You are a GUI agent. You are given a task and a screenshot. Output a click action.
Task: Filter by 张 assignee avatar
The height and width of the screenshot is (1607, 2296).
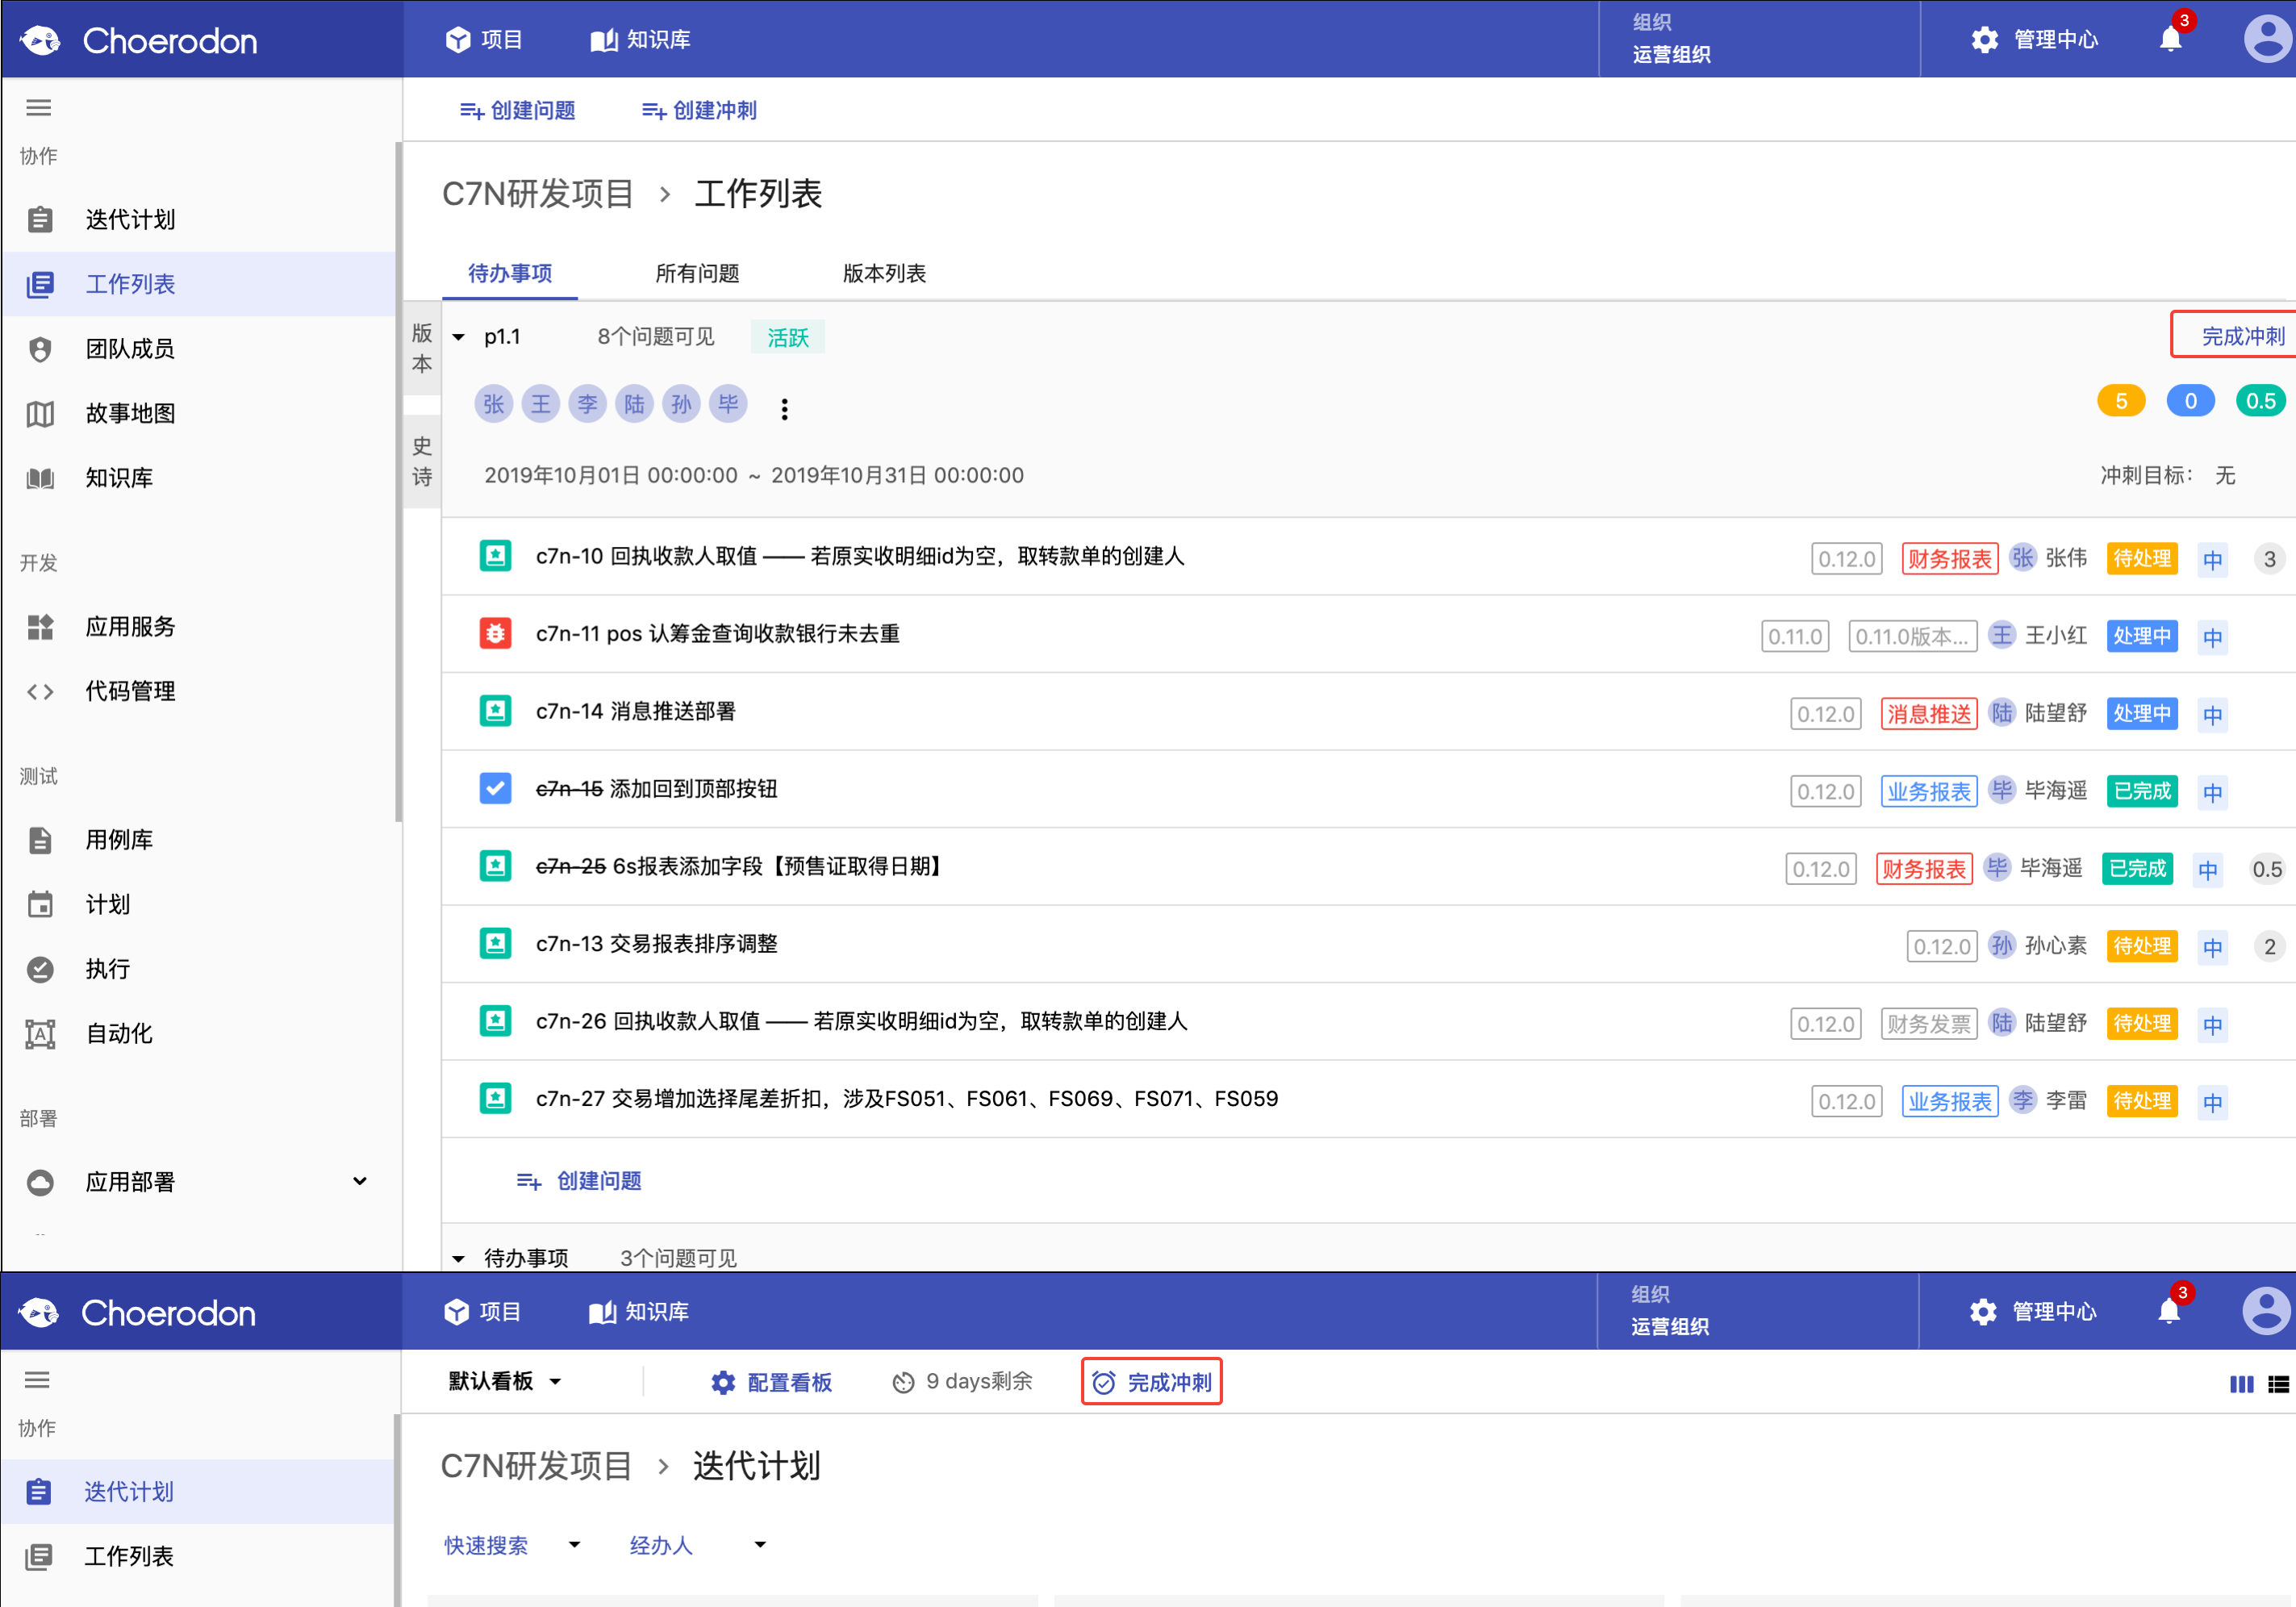click(x=493, y=404)
